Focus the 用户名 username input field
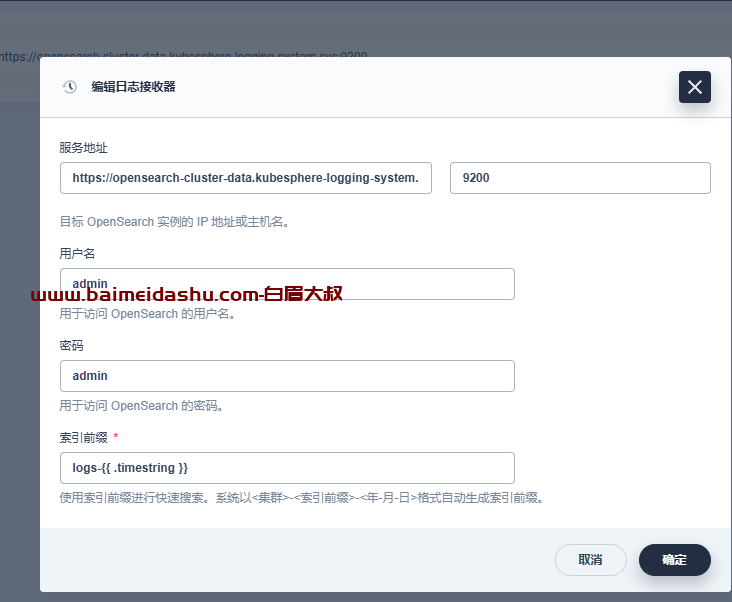This screenshot has width=732, height=602. click(x=287, y=284)
